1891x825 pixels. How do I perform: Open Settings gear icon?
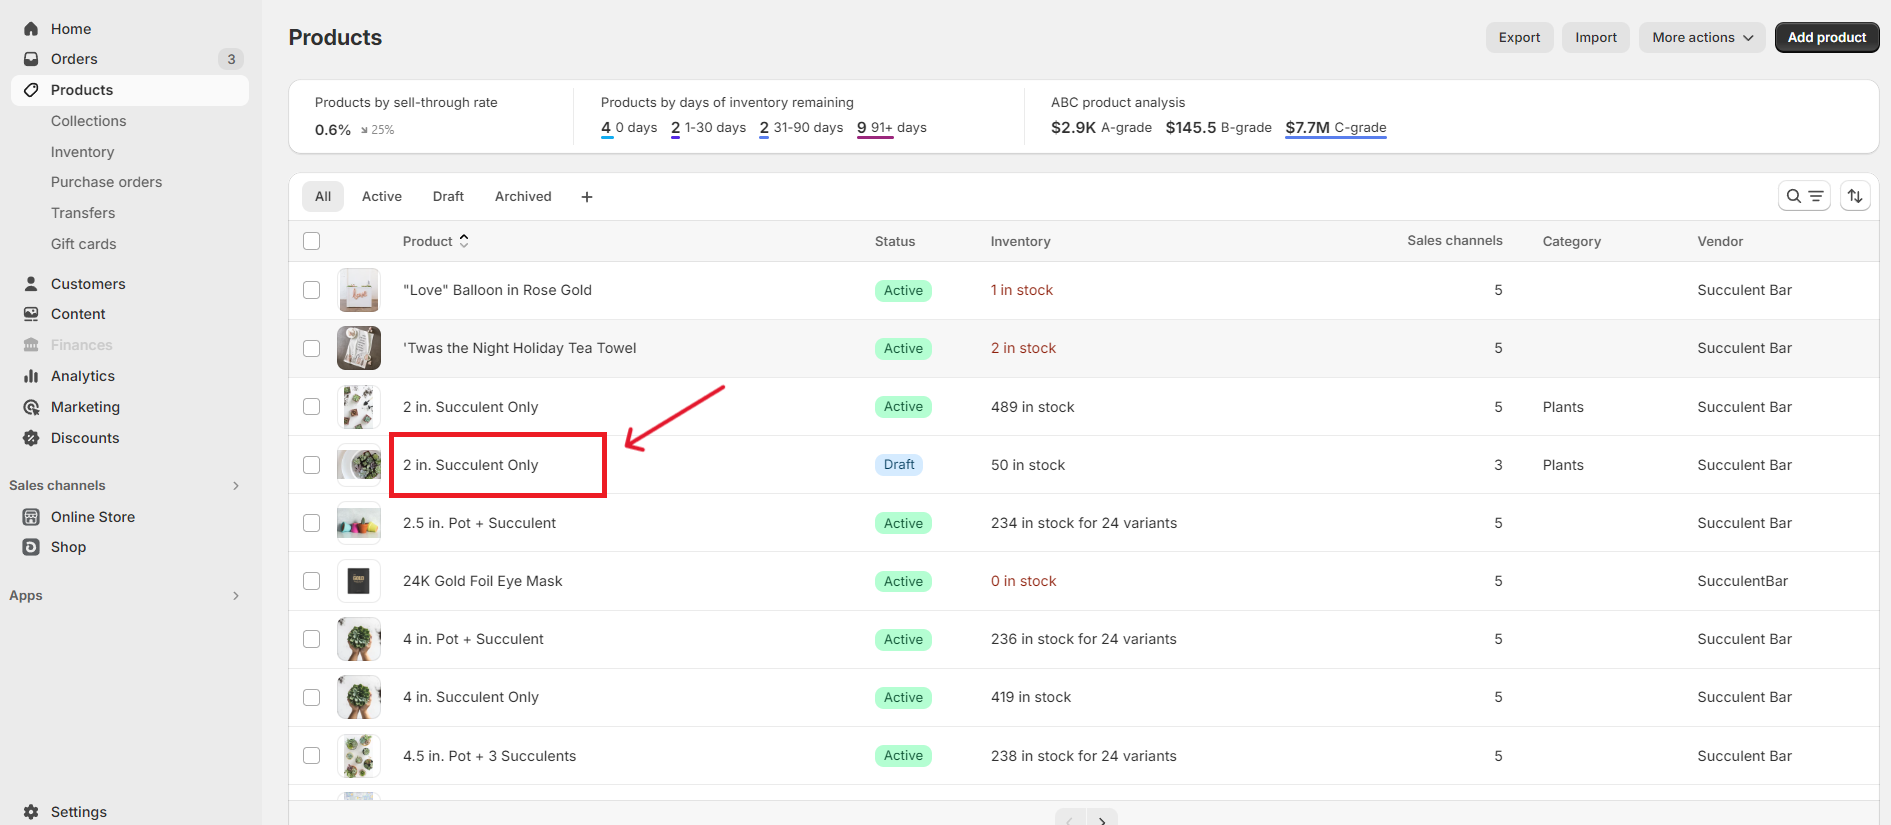point(31,812)
